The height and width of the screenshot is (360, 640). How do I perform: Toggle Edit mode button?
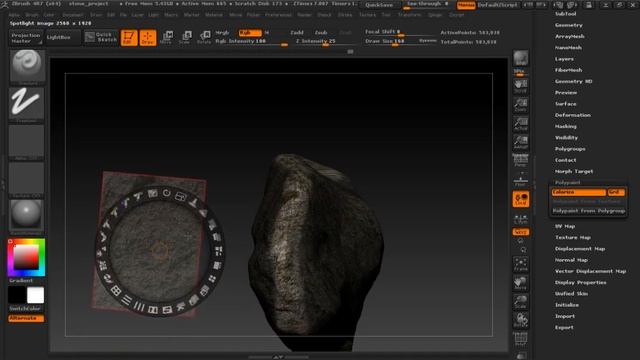pos(129,38)
